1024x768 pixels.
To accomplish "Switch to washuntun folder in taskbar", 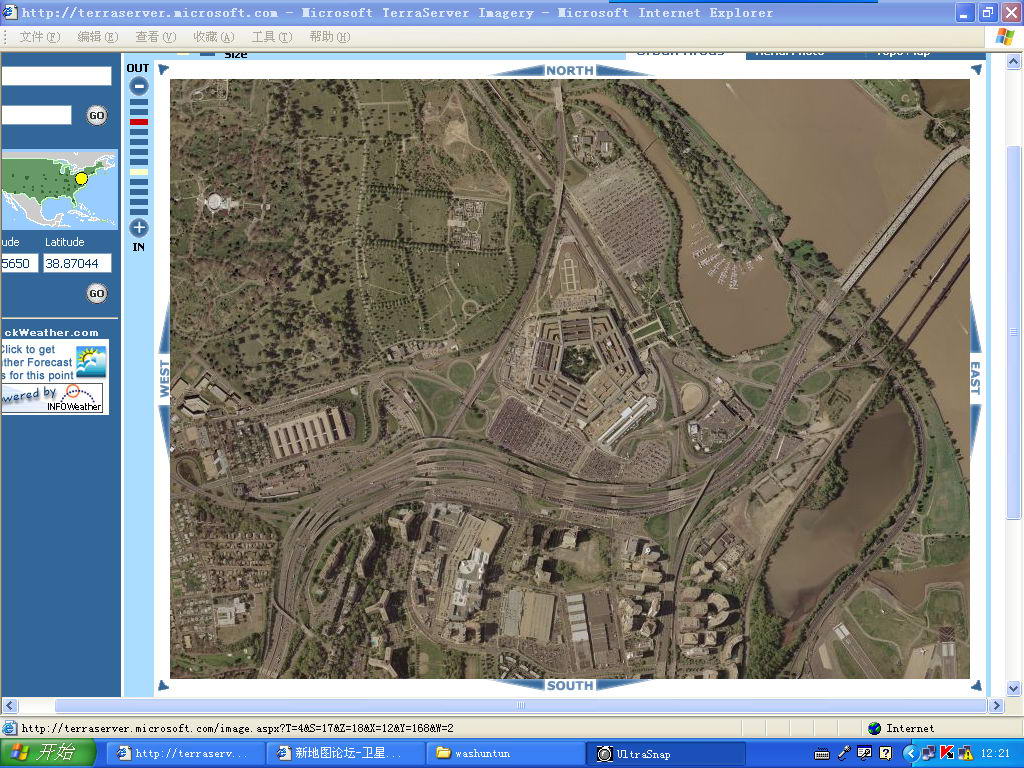I will (505, 753).
